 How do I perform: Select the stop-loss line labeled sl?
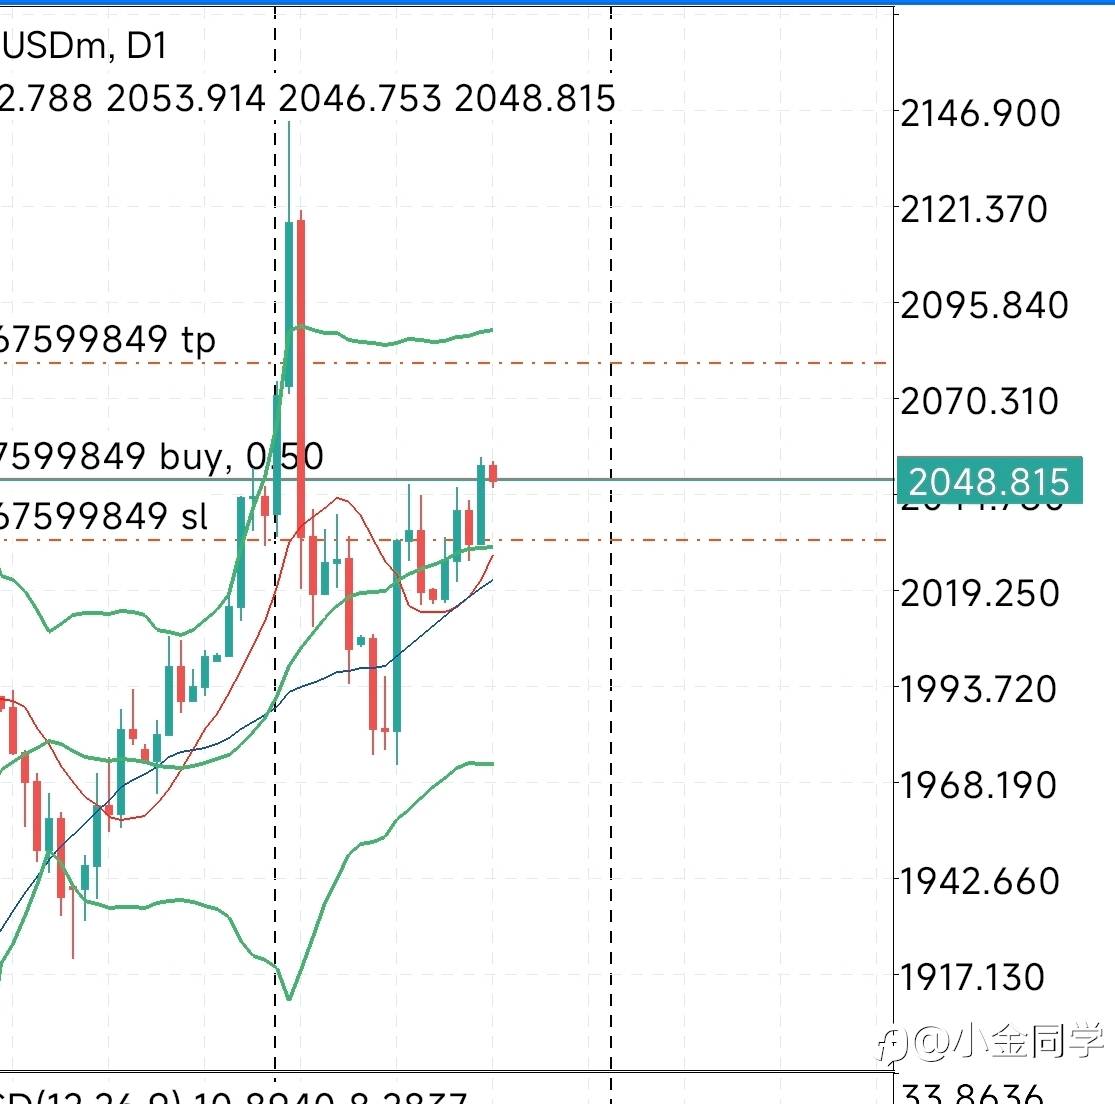click(x=444, y=540)
